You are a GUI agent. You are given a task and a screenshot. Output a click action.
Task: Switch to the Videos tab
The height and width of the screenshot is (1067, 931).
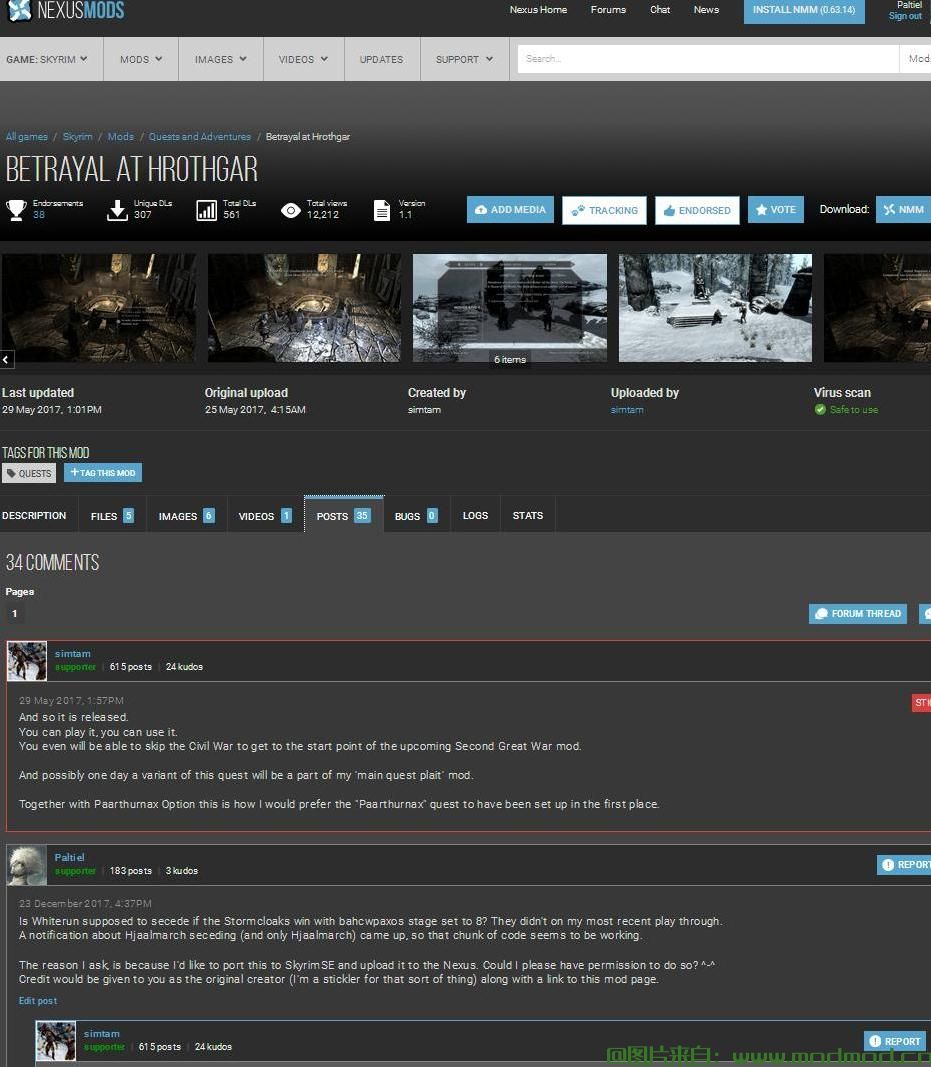pos(265,516)
